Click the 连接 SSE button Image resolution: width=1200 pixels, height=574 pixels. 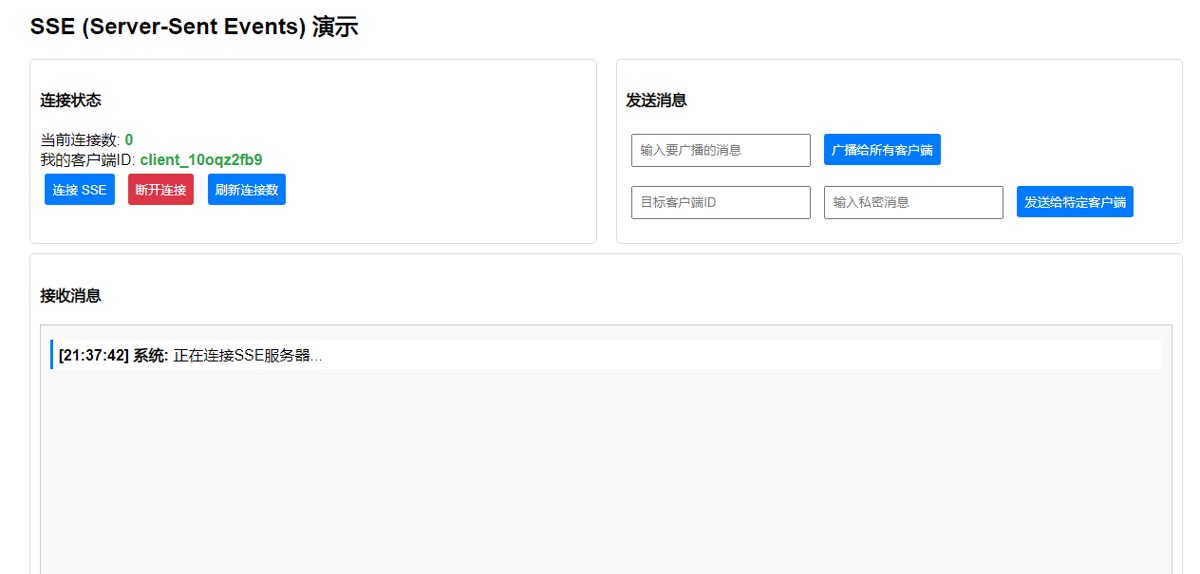point(79,190)
